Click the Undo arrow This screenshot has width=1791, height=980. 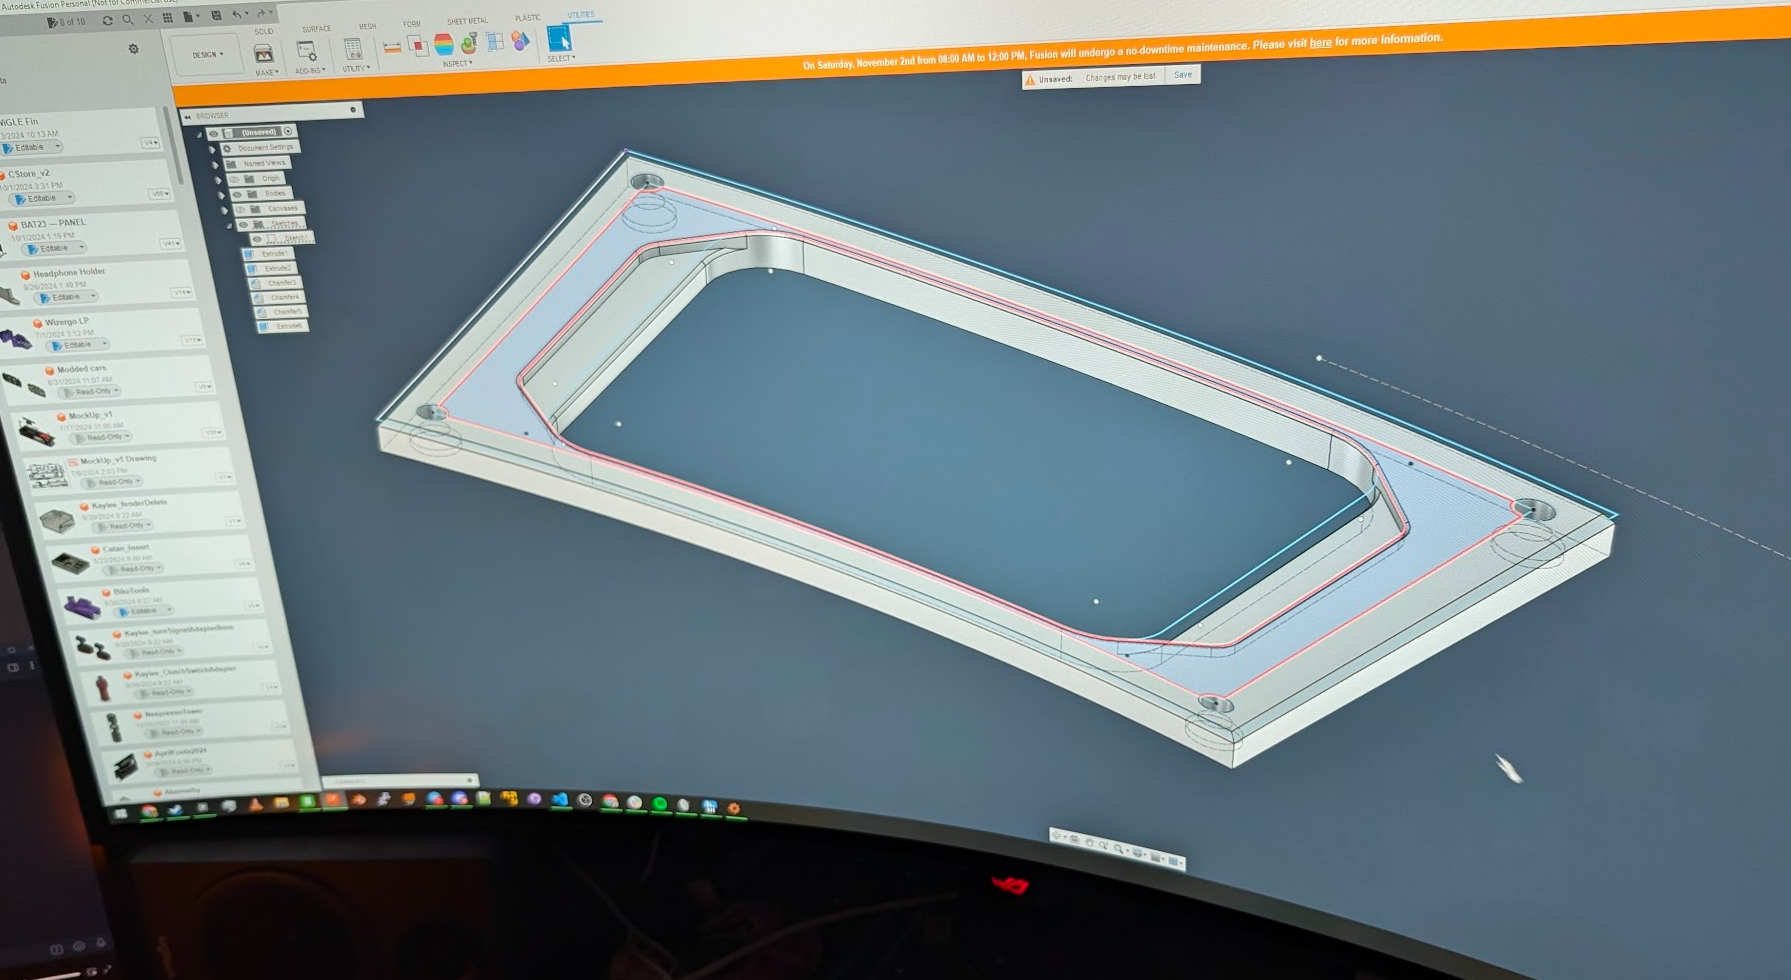(237, 14)
